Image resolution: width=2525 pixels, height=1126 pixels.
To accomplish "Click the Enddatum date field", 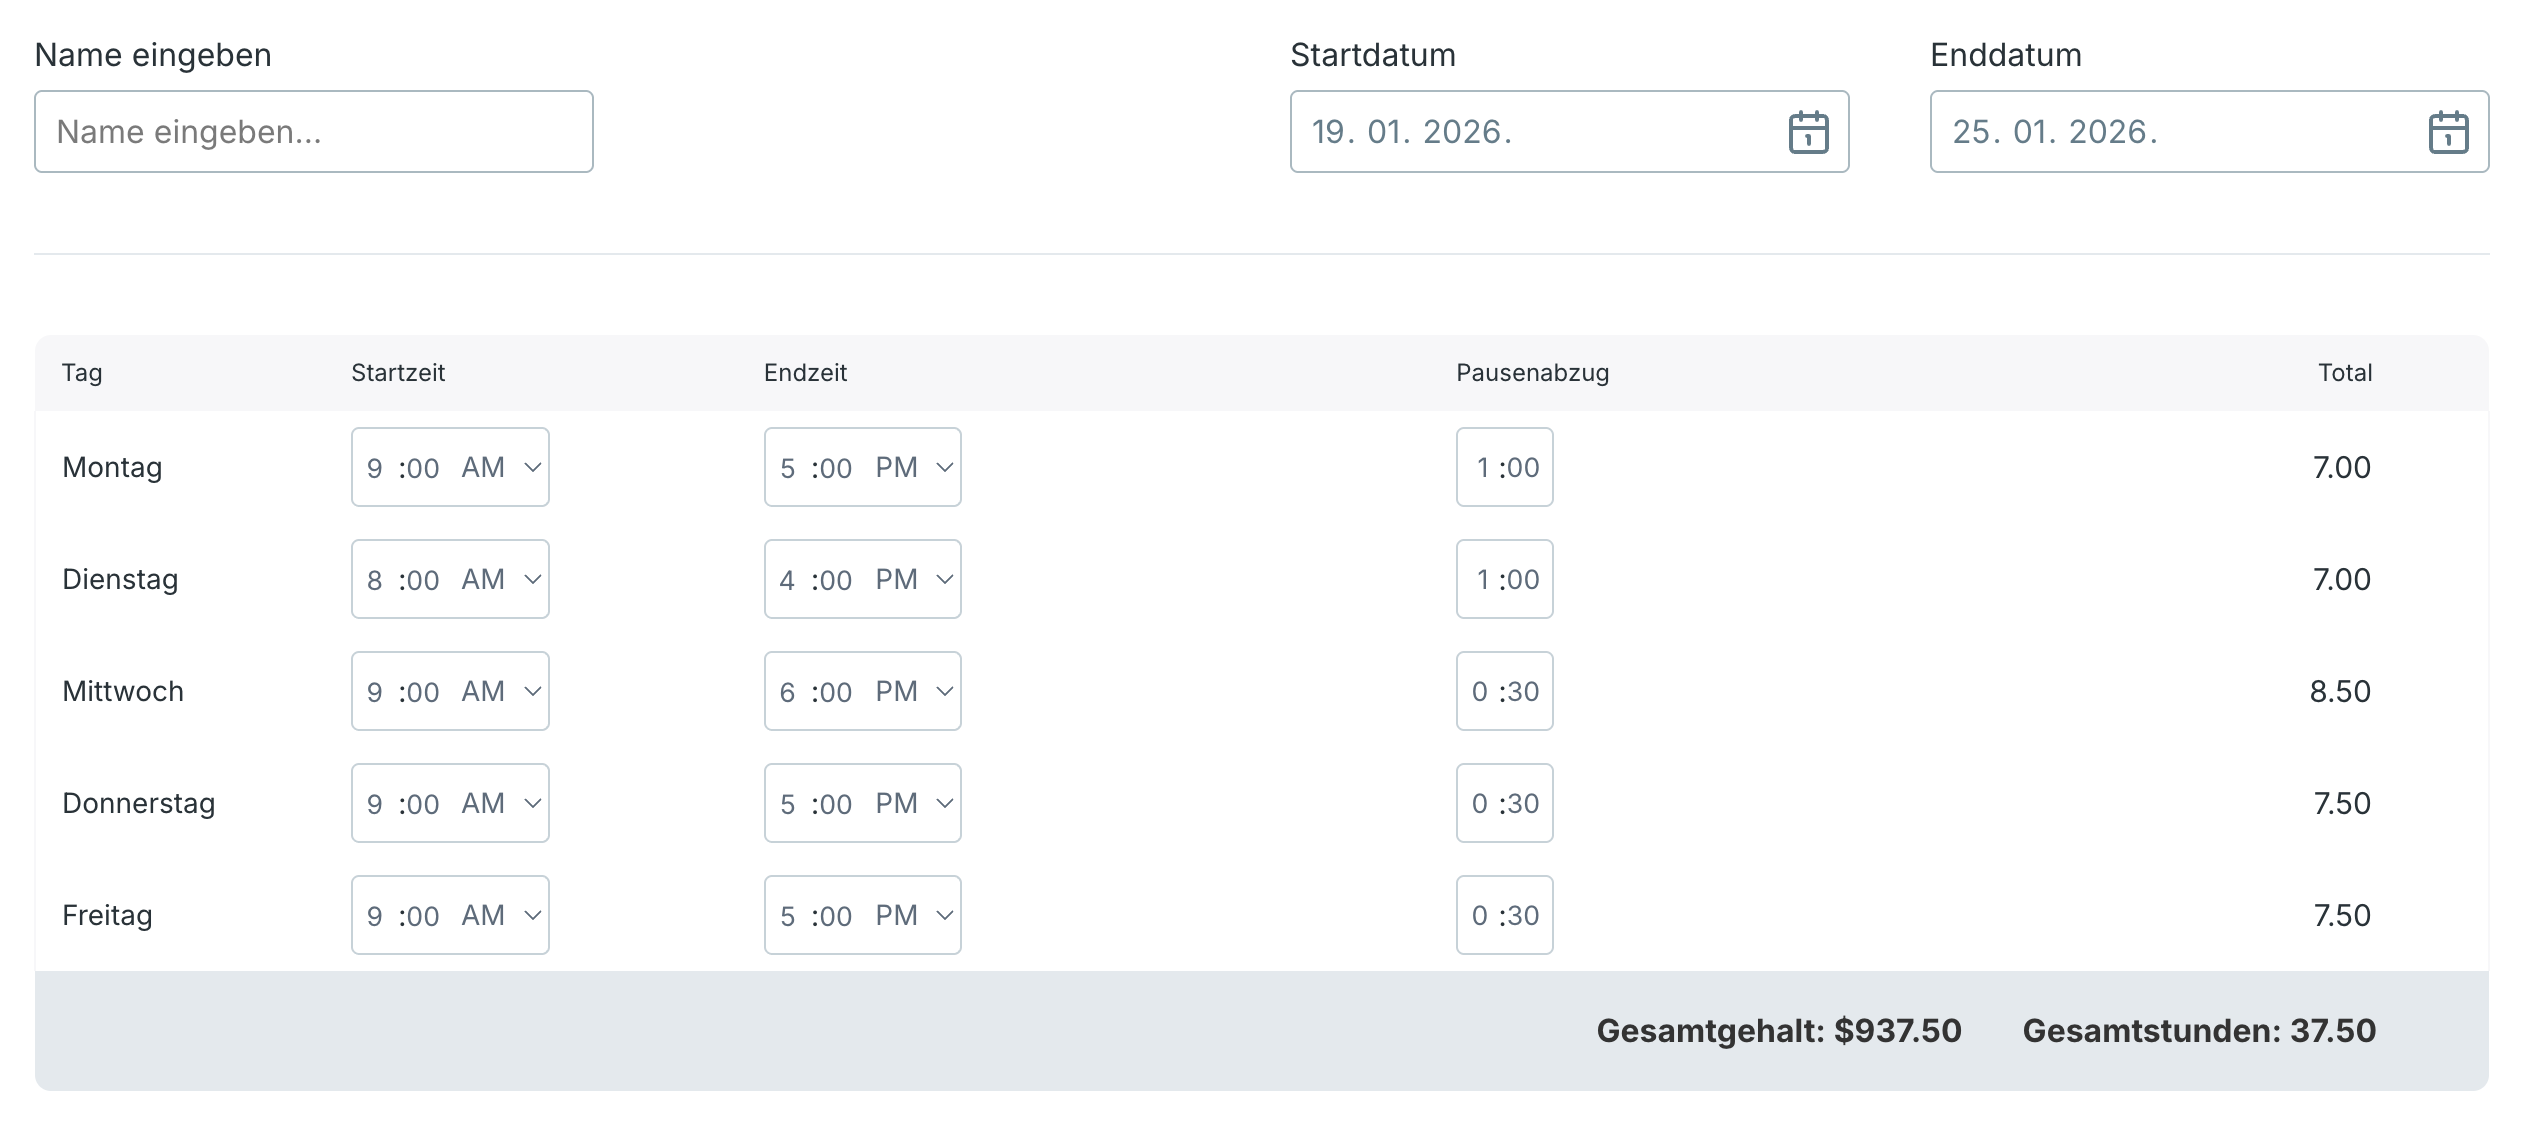I will 2170,132.
